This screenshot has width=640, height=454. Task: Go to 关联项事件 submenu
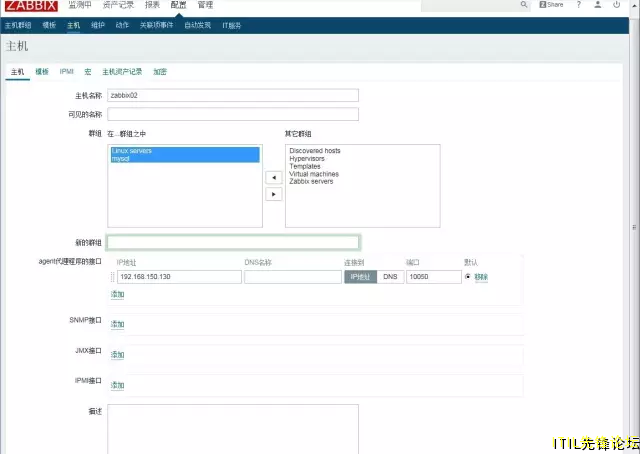tap(156, 25)
